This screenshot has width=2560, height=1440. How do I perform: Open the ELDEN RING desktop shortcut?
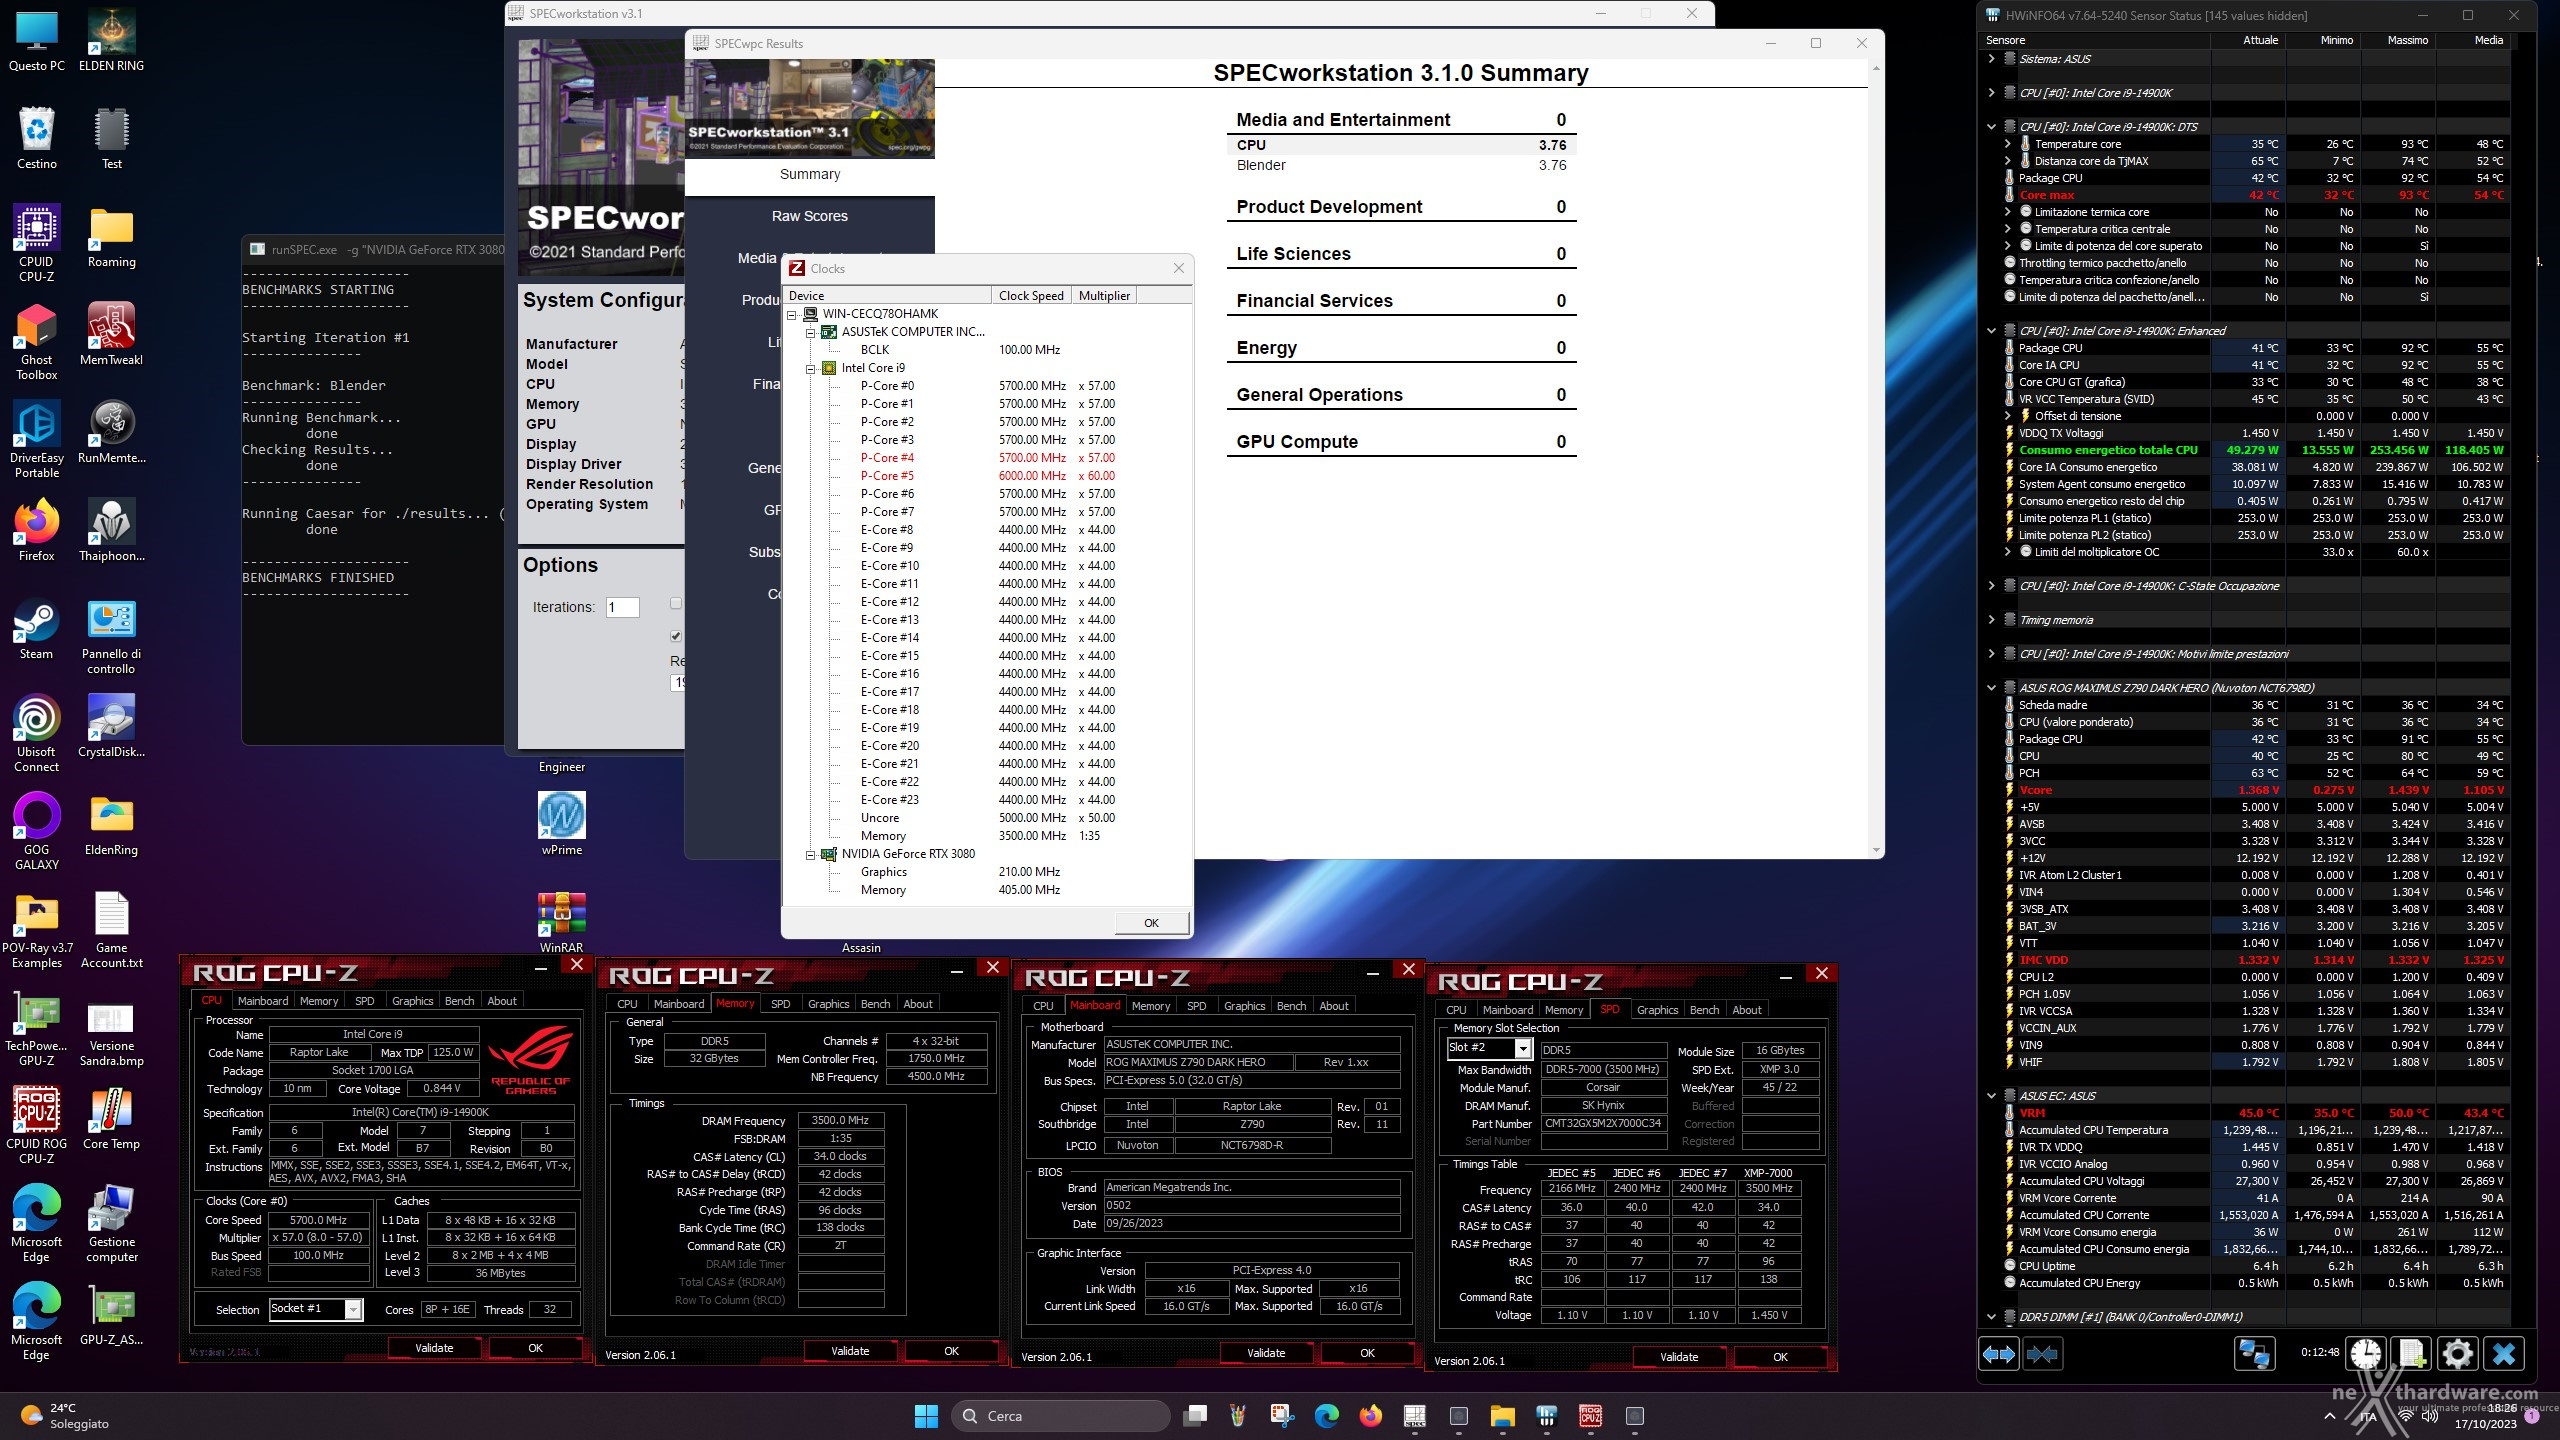[x=111, y=40]
